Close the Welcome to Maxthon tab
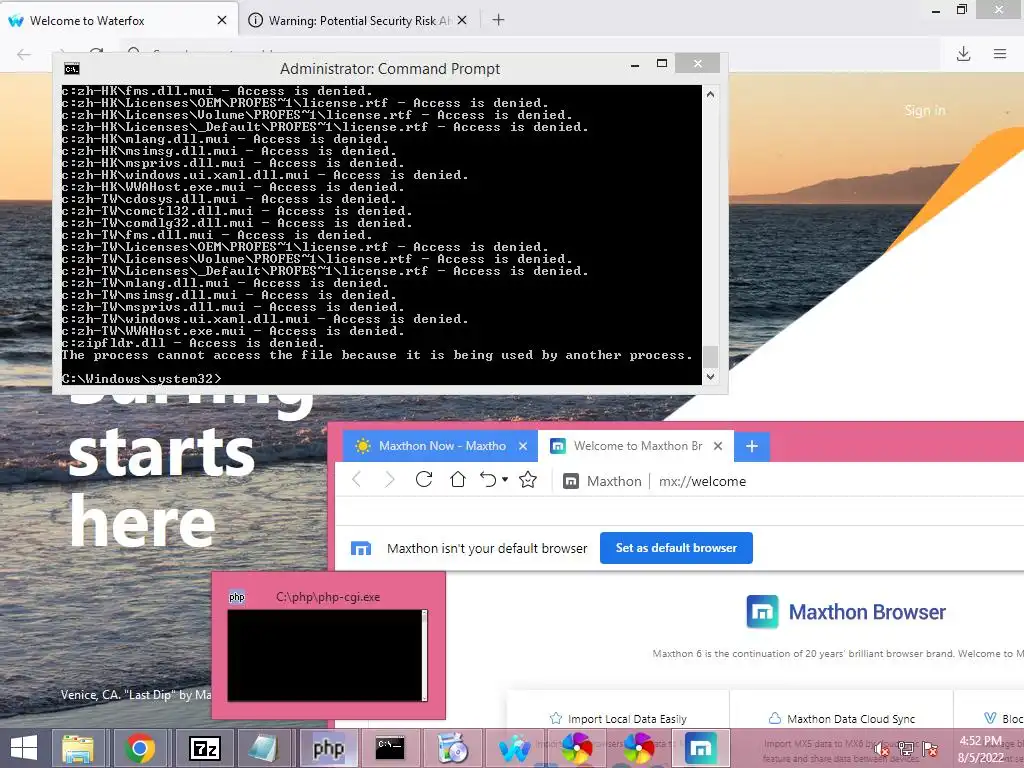Image resolution: width=1024 pixels, height=768 pixels. click(718, 446)
